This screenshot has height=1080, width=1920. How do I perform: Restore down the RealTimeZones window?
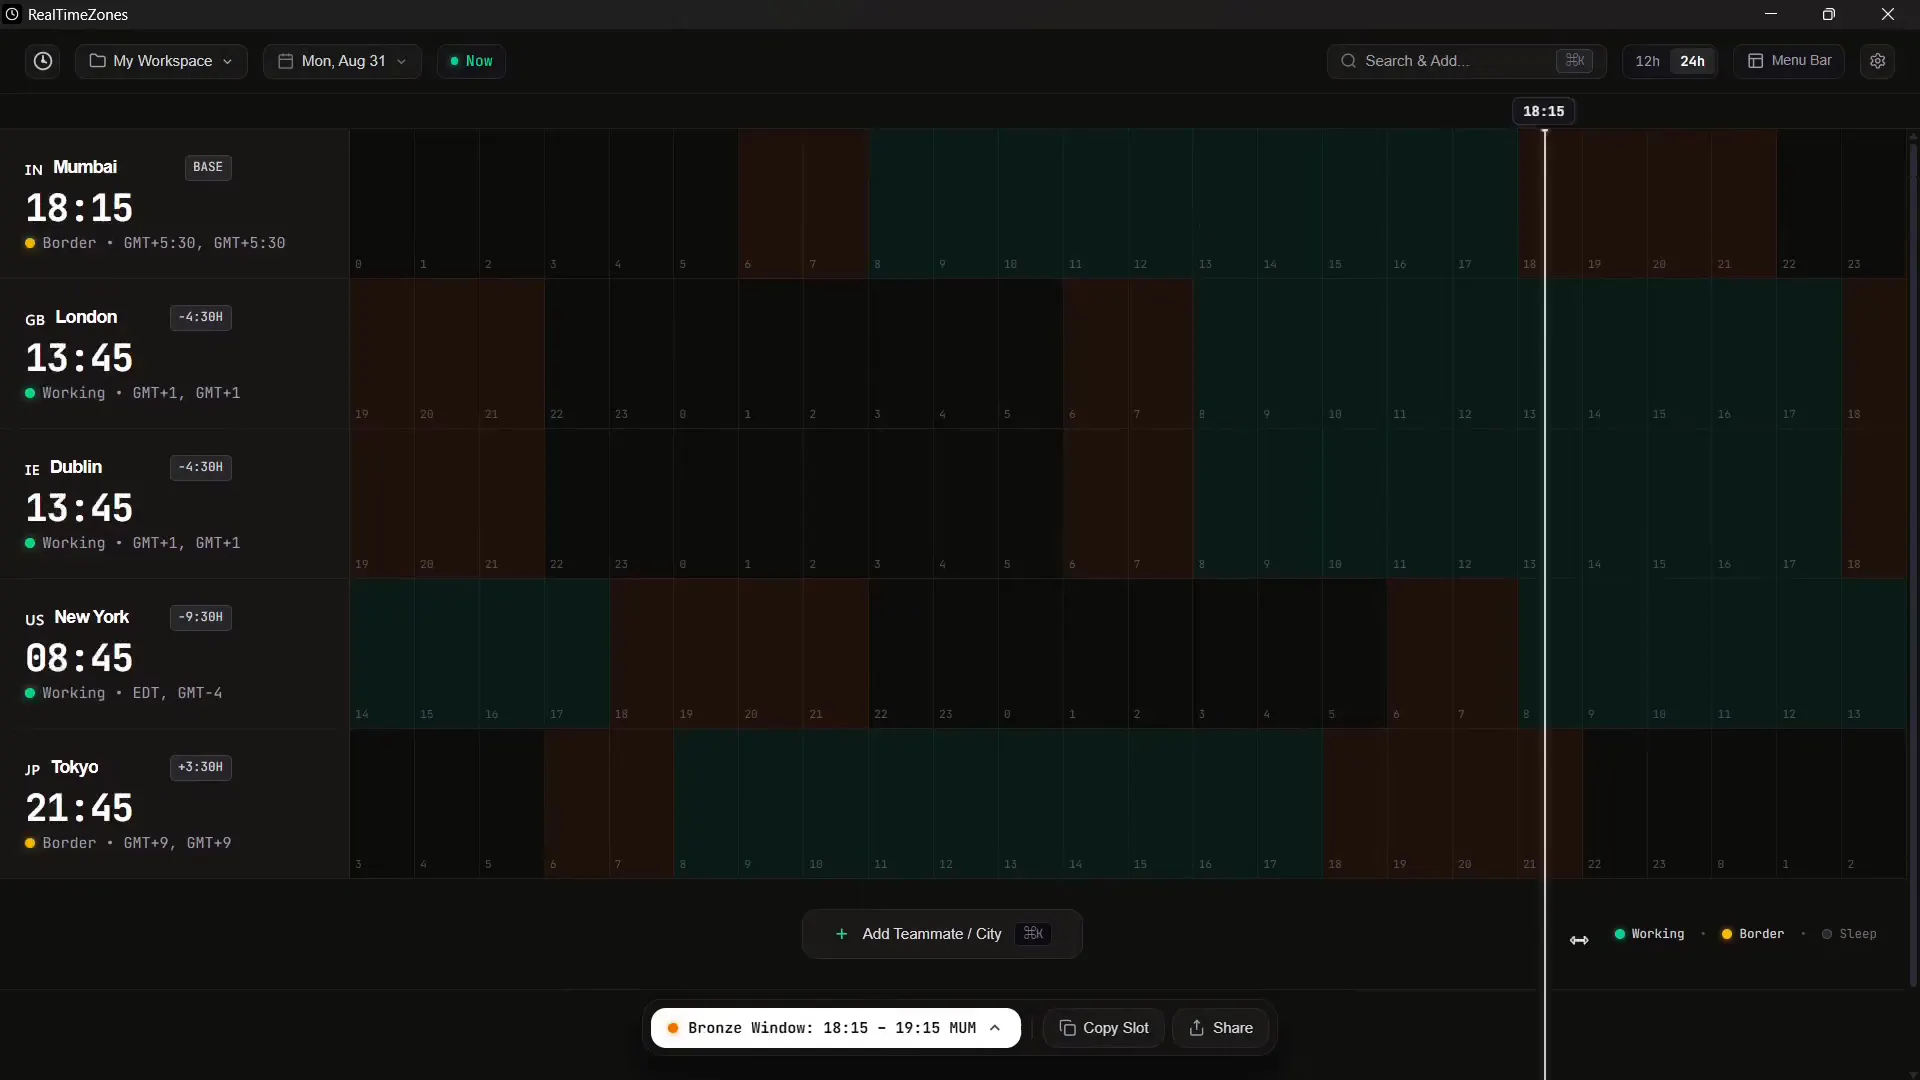1829,14
